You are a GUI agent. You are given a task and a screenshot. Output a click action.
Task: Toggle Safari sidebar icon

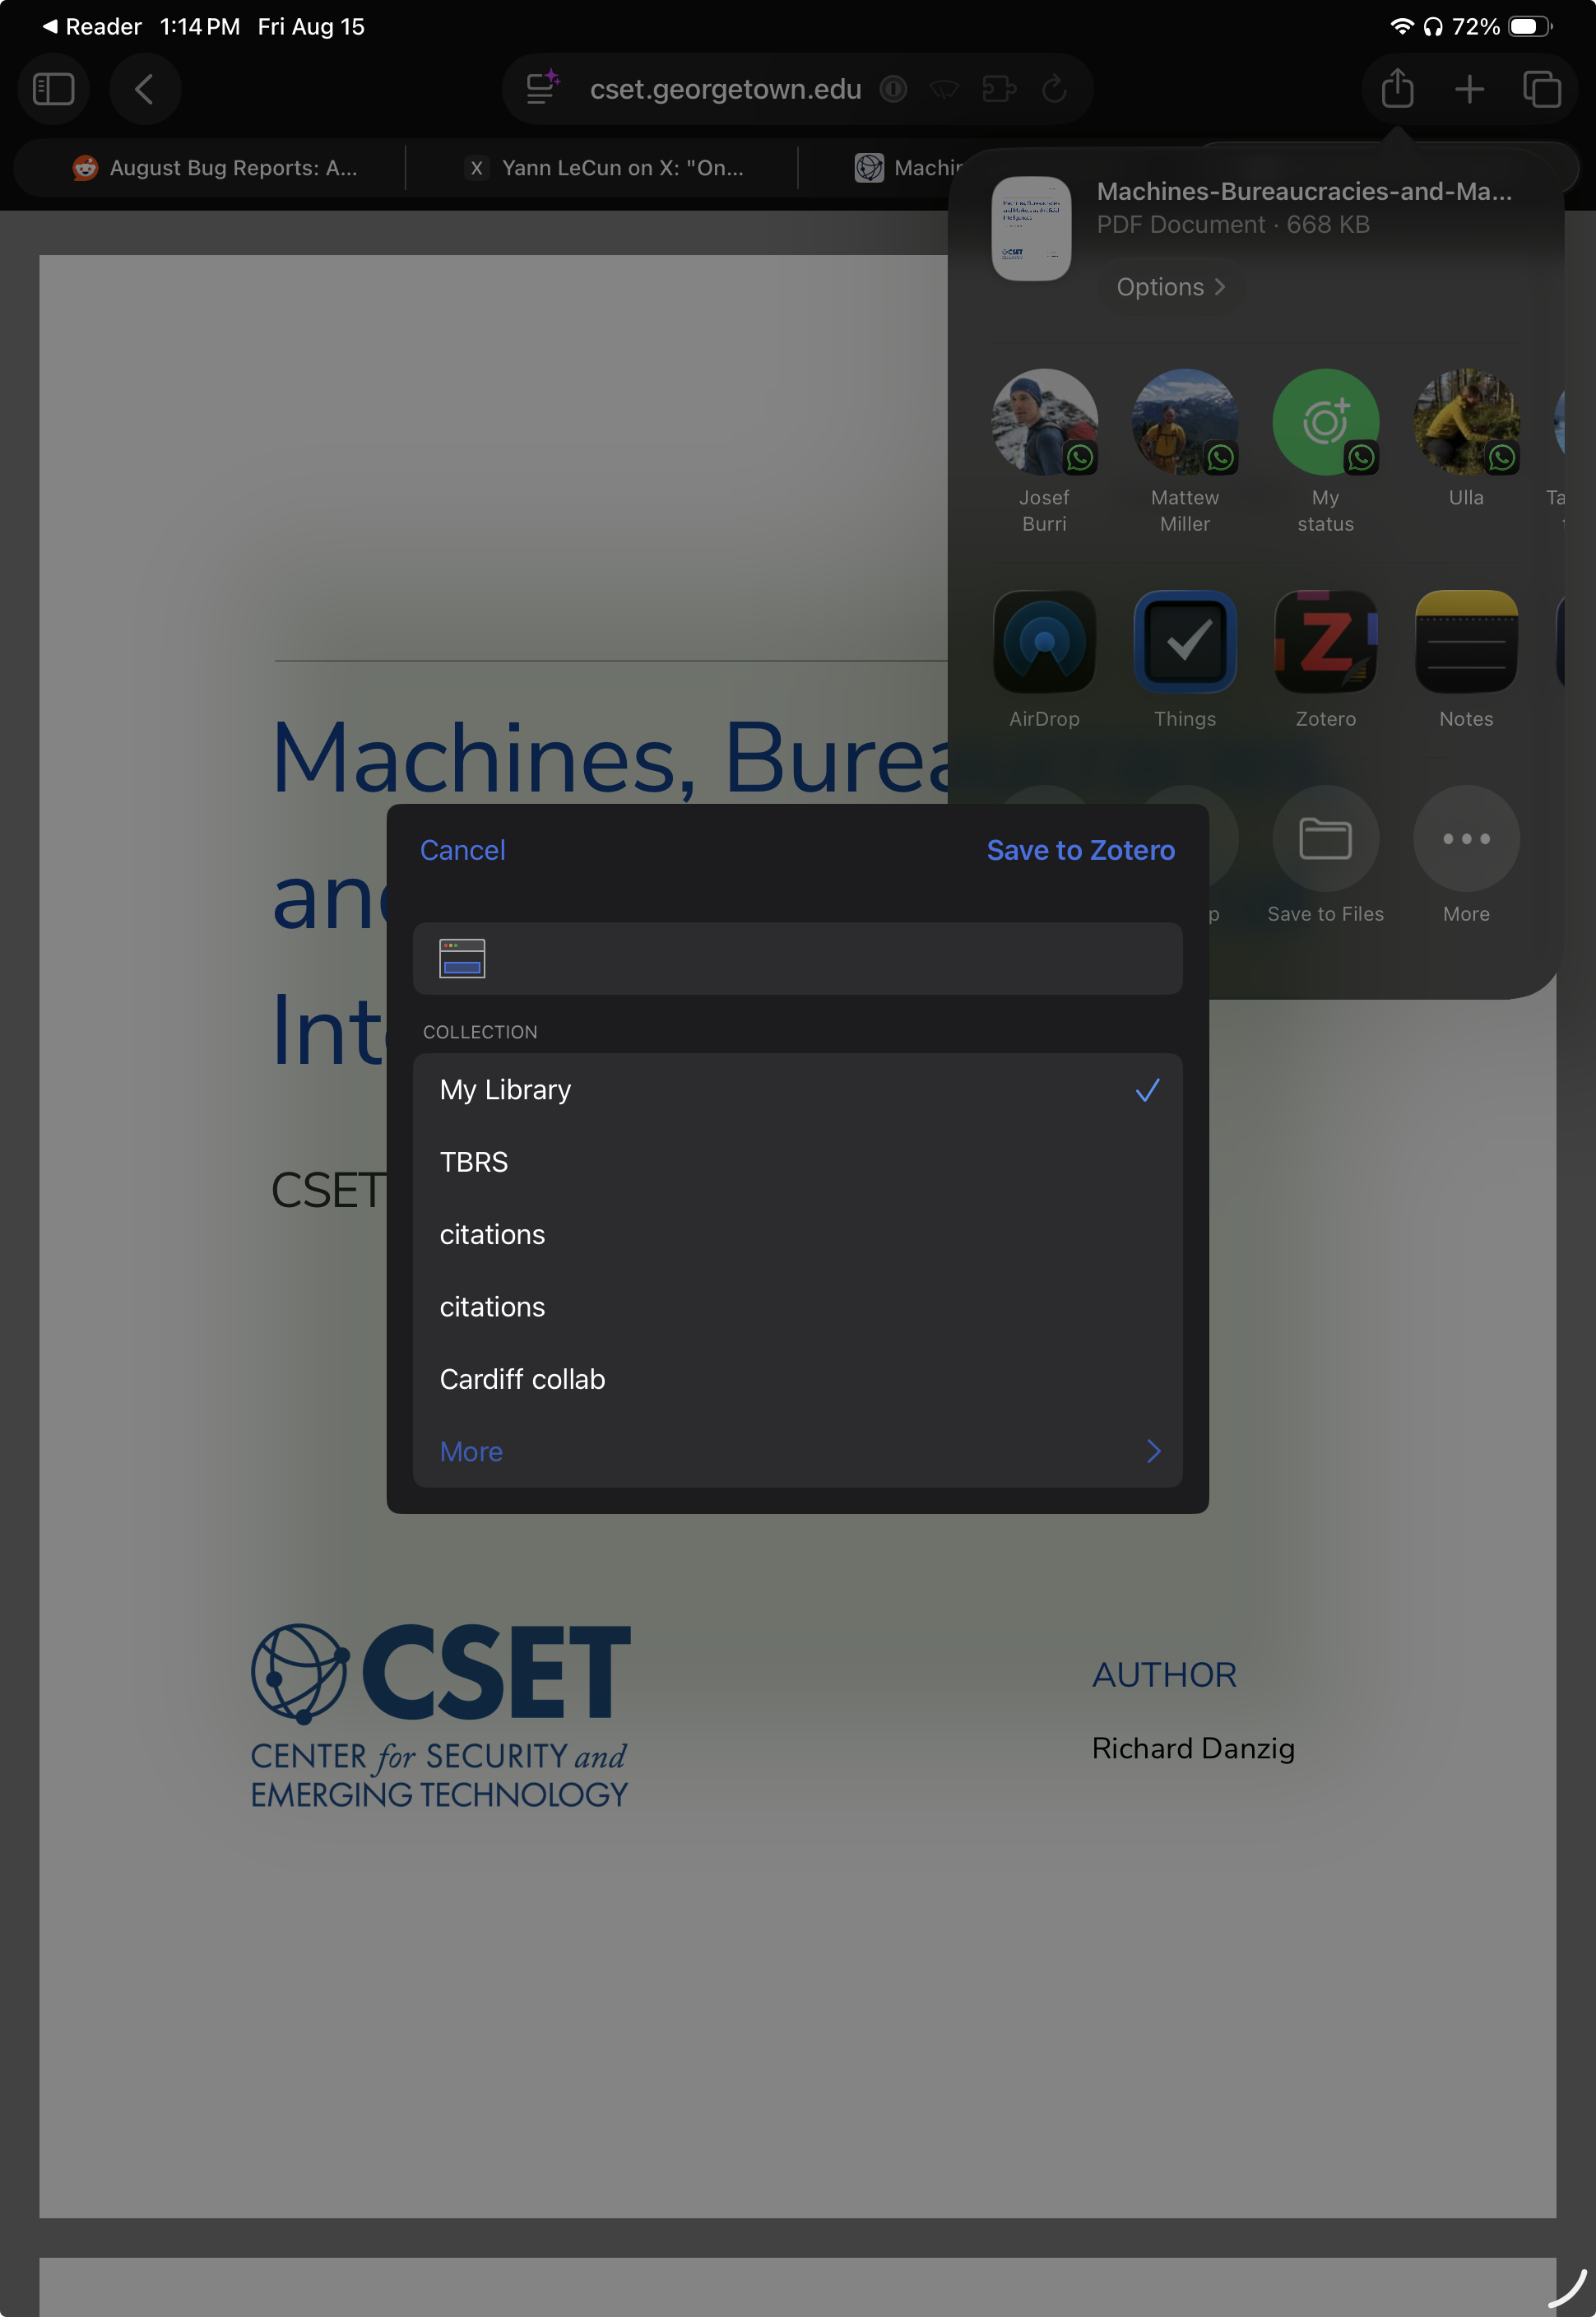(54, 89)
